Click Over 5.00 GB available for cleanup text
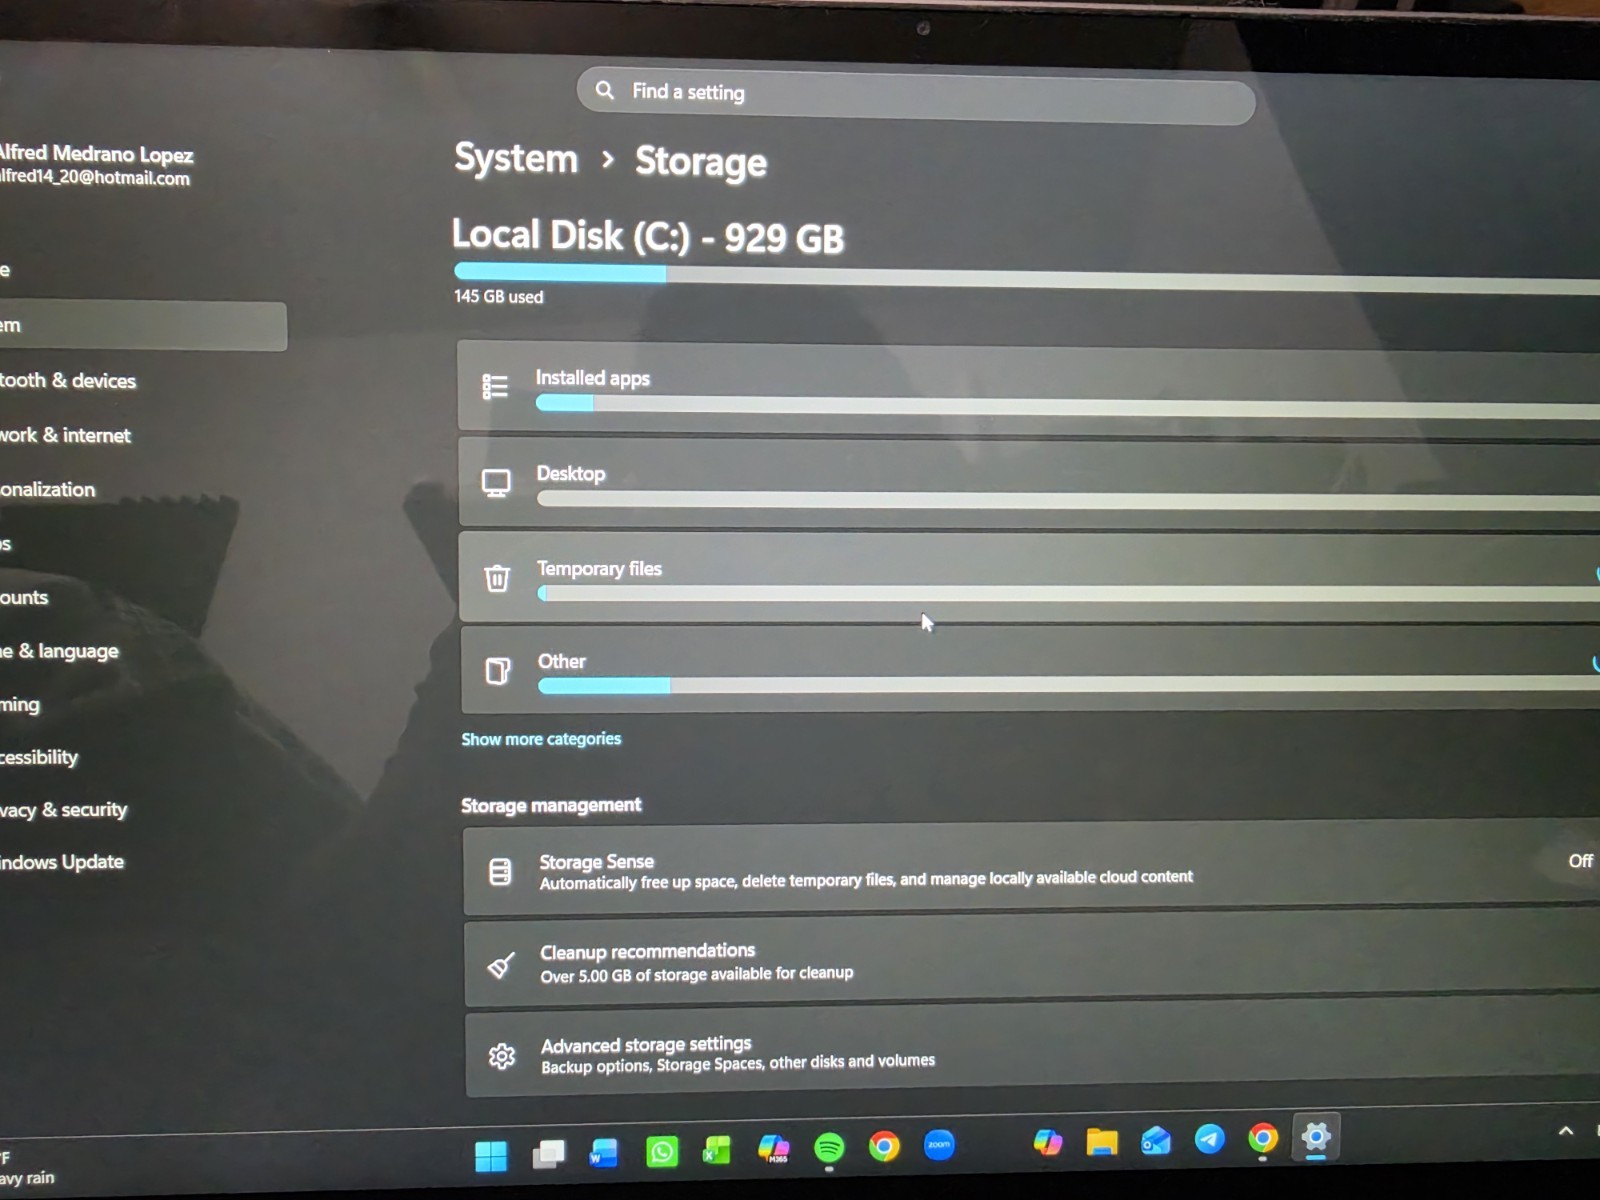This screenshot has width=1600, height=1200. tap(697, 974)
